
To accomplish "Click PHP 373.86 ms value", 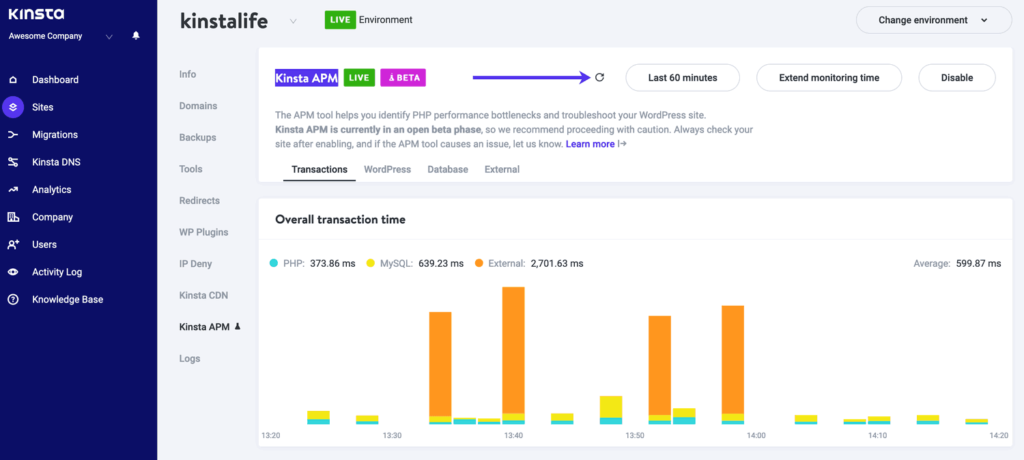I will [332, 263].
